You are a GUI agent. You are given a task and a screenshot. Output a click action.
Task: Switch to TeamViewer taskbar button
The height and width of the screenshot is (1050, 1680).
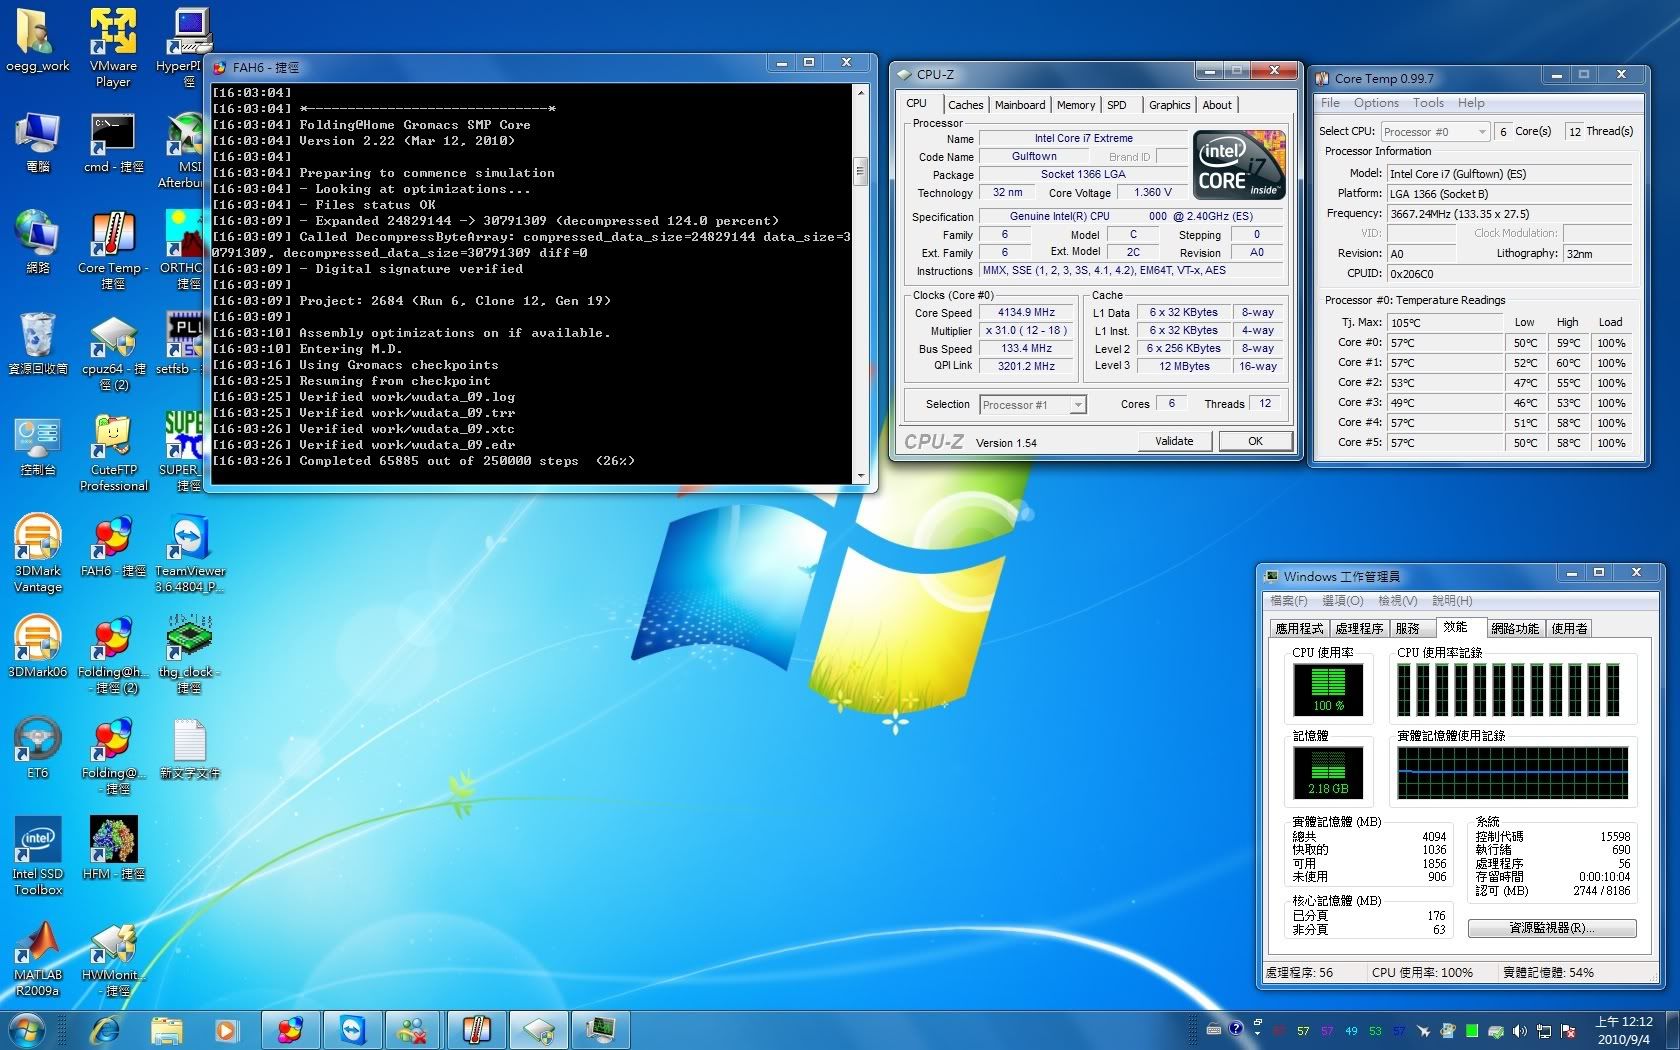(353, 1030)
